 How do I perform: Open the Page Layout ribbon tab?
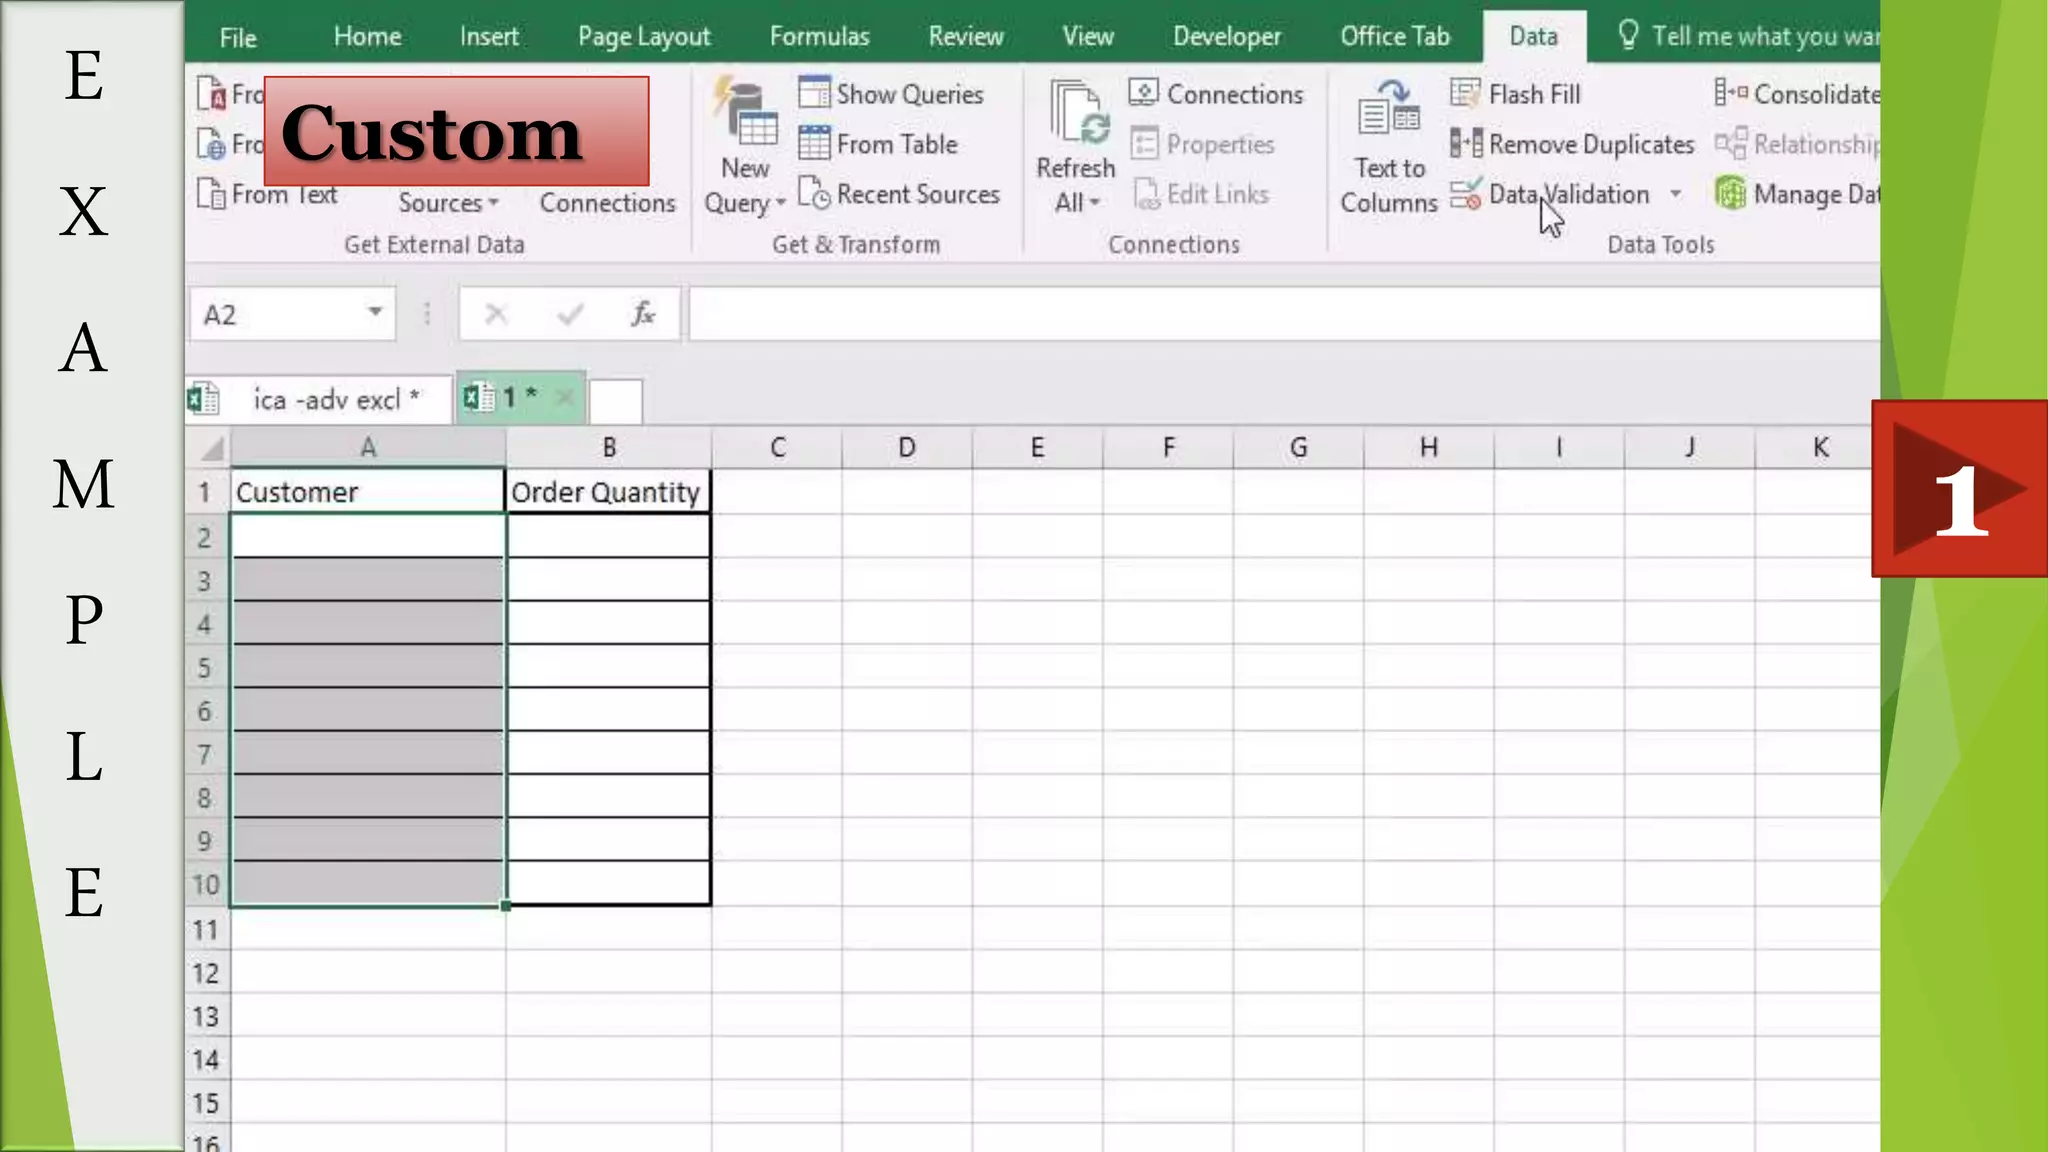click(644, 37)
